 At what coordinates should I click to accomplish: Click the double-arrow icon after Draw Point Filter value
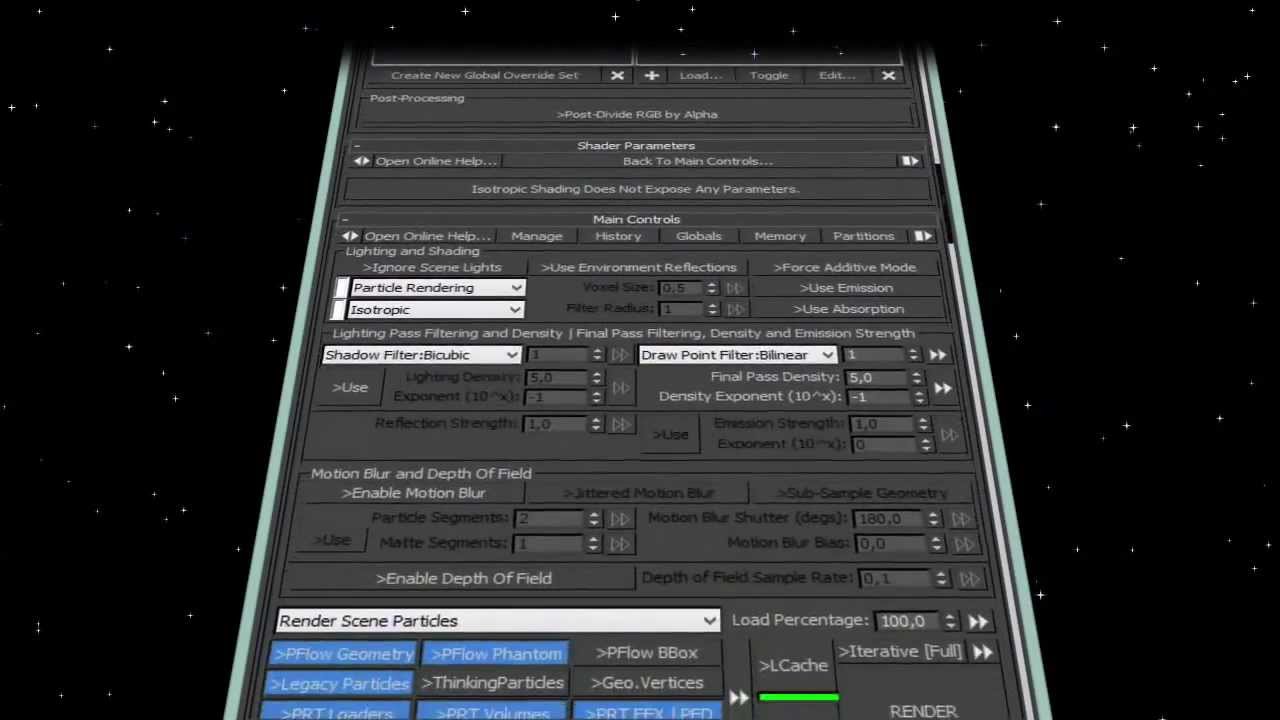[x=937, y=355]
